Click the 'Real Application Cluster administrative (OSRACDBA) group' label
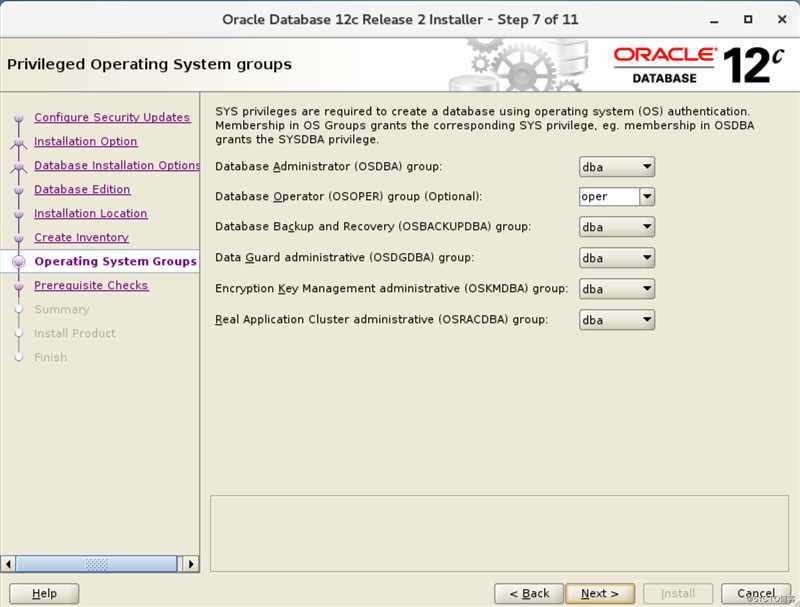 [x=382, y=319]
